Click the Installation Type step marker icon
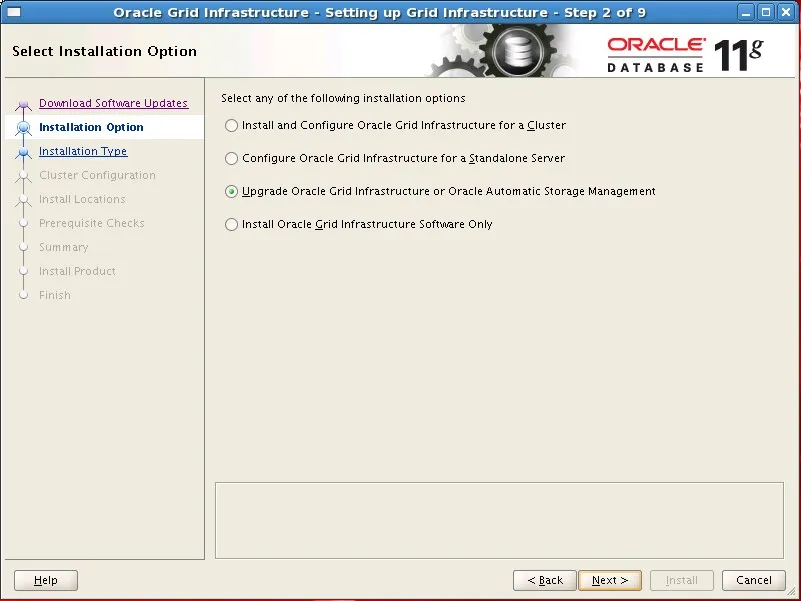Screen dimensions: 801x601 click(23, 152)
